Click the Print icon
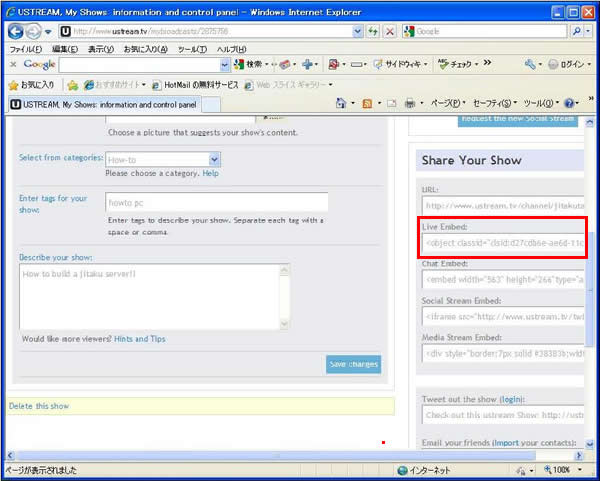This screenshot has width=600, height=481. tap(410, 104)
